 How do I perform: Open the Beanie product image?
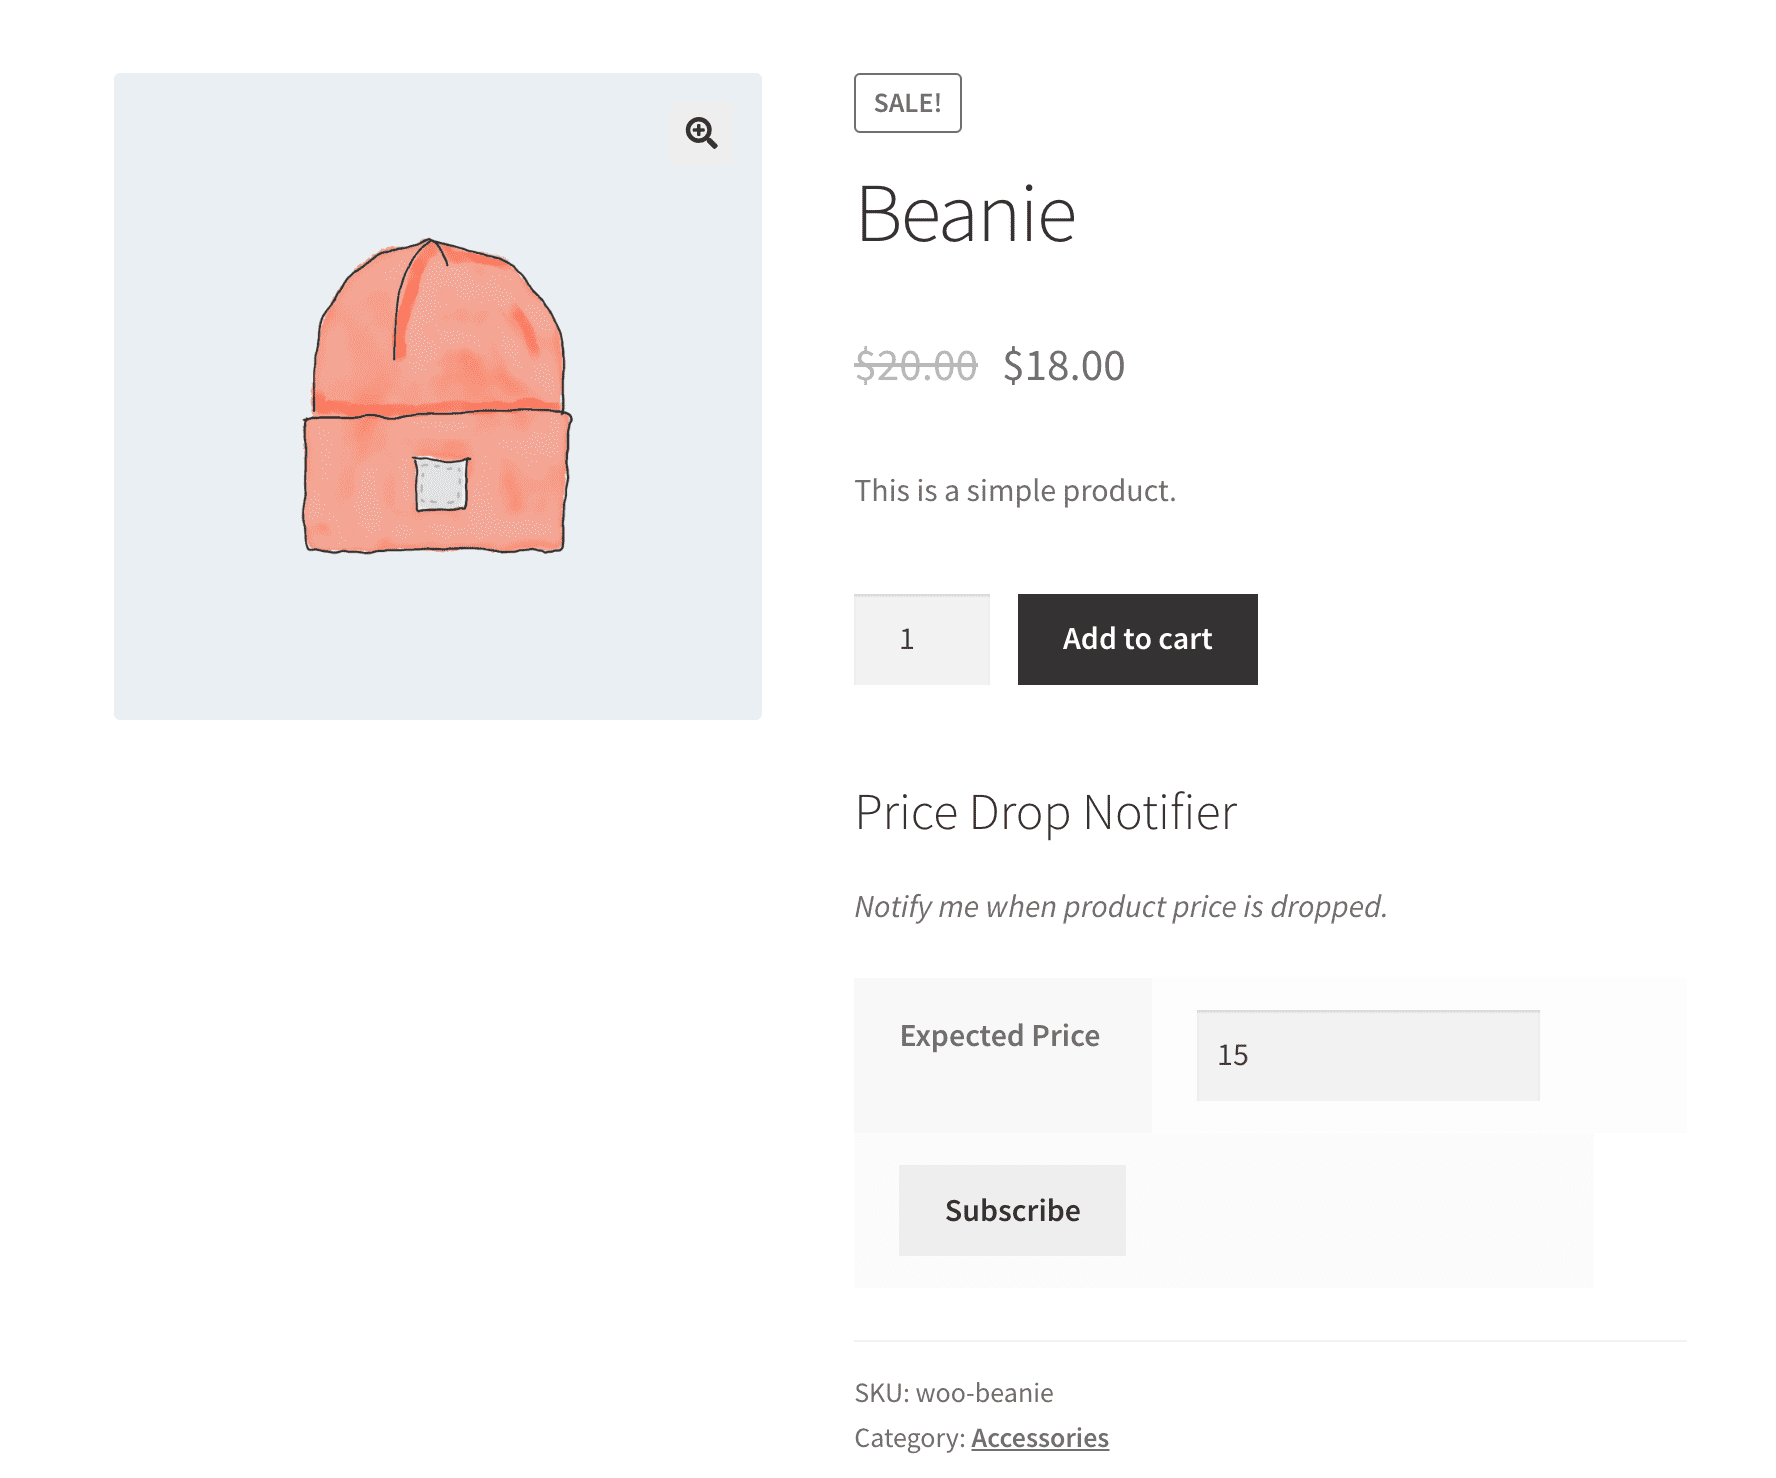coord(438,396)
